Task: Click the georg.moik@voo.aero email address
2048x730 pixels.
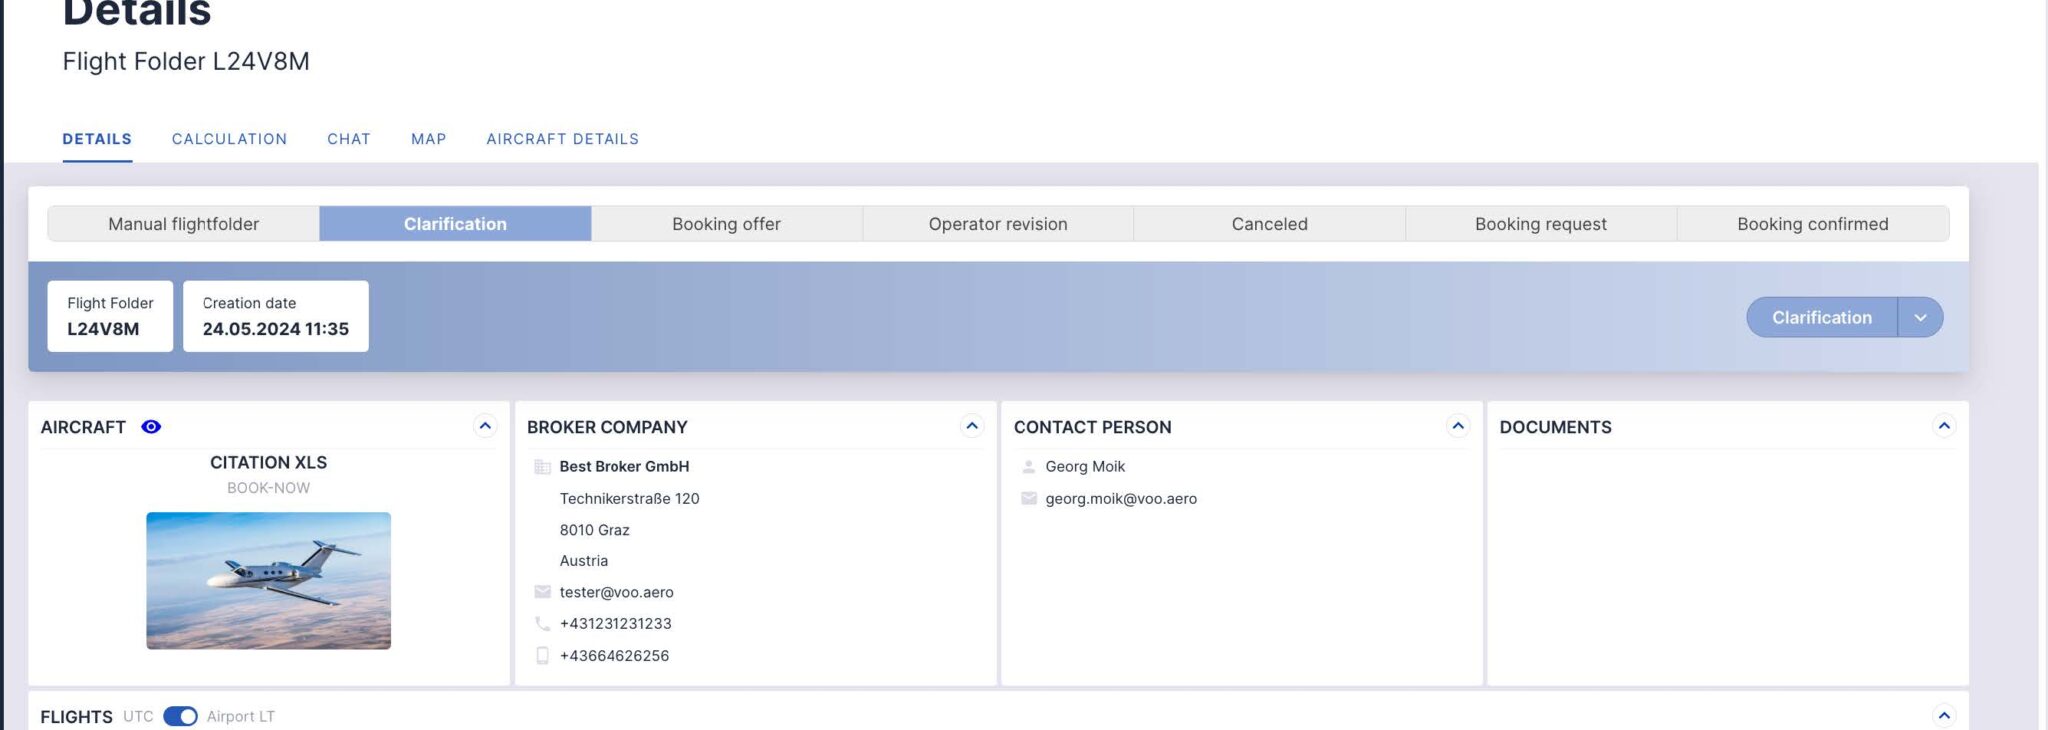Action: click(x=1121, y=498)
